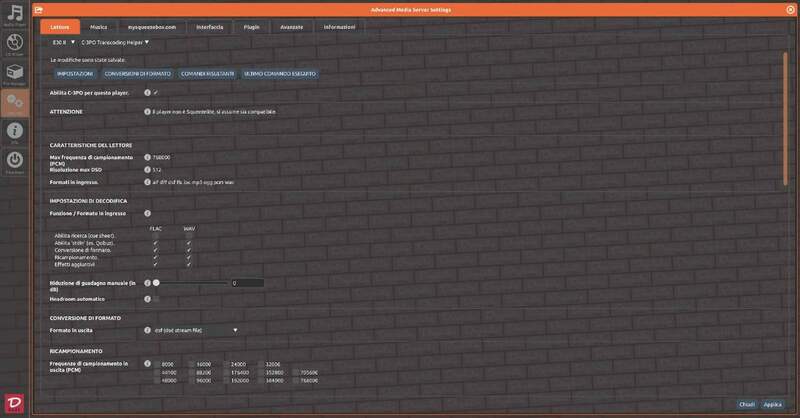Switch to the Plugin tab

pos(251,27)
